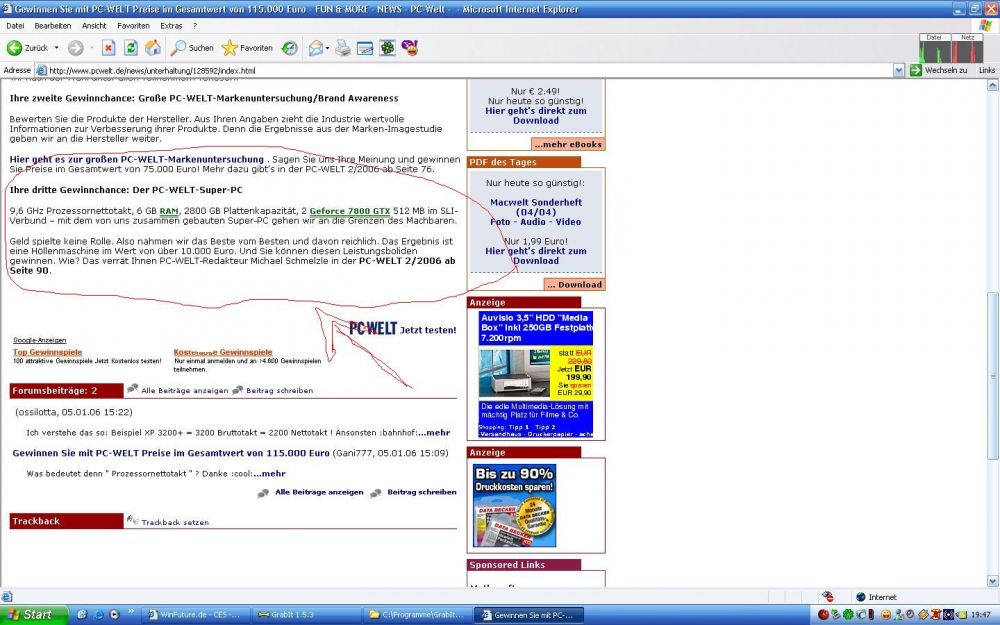The height and width of the screenshot is (625, 1000).
Task: Switch to WinFuture.de taskbar window
Action: click(195, 615)
